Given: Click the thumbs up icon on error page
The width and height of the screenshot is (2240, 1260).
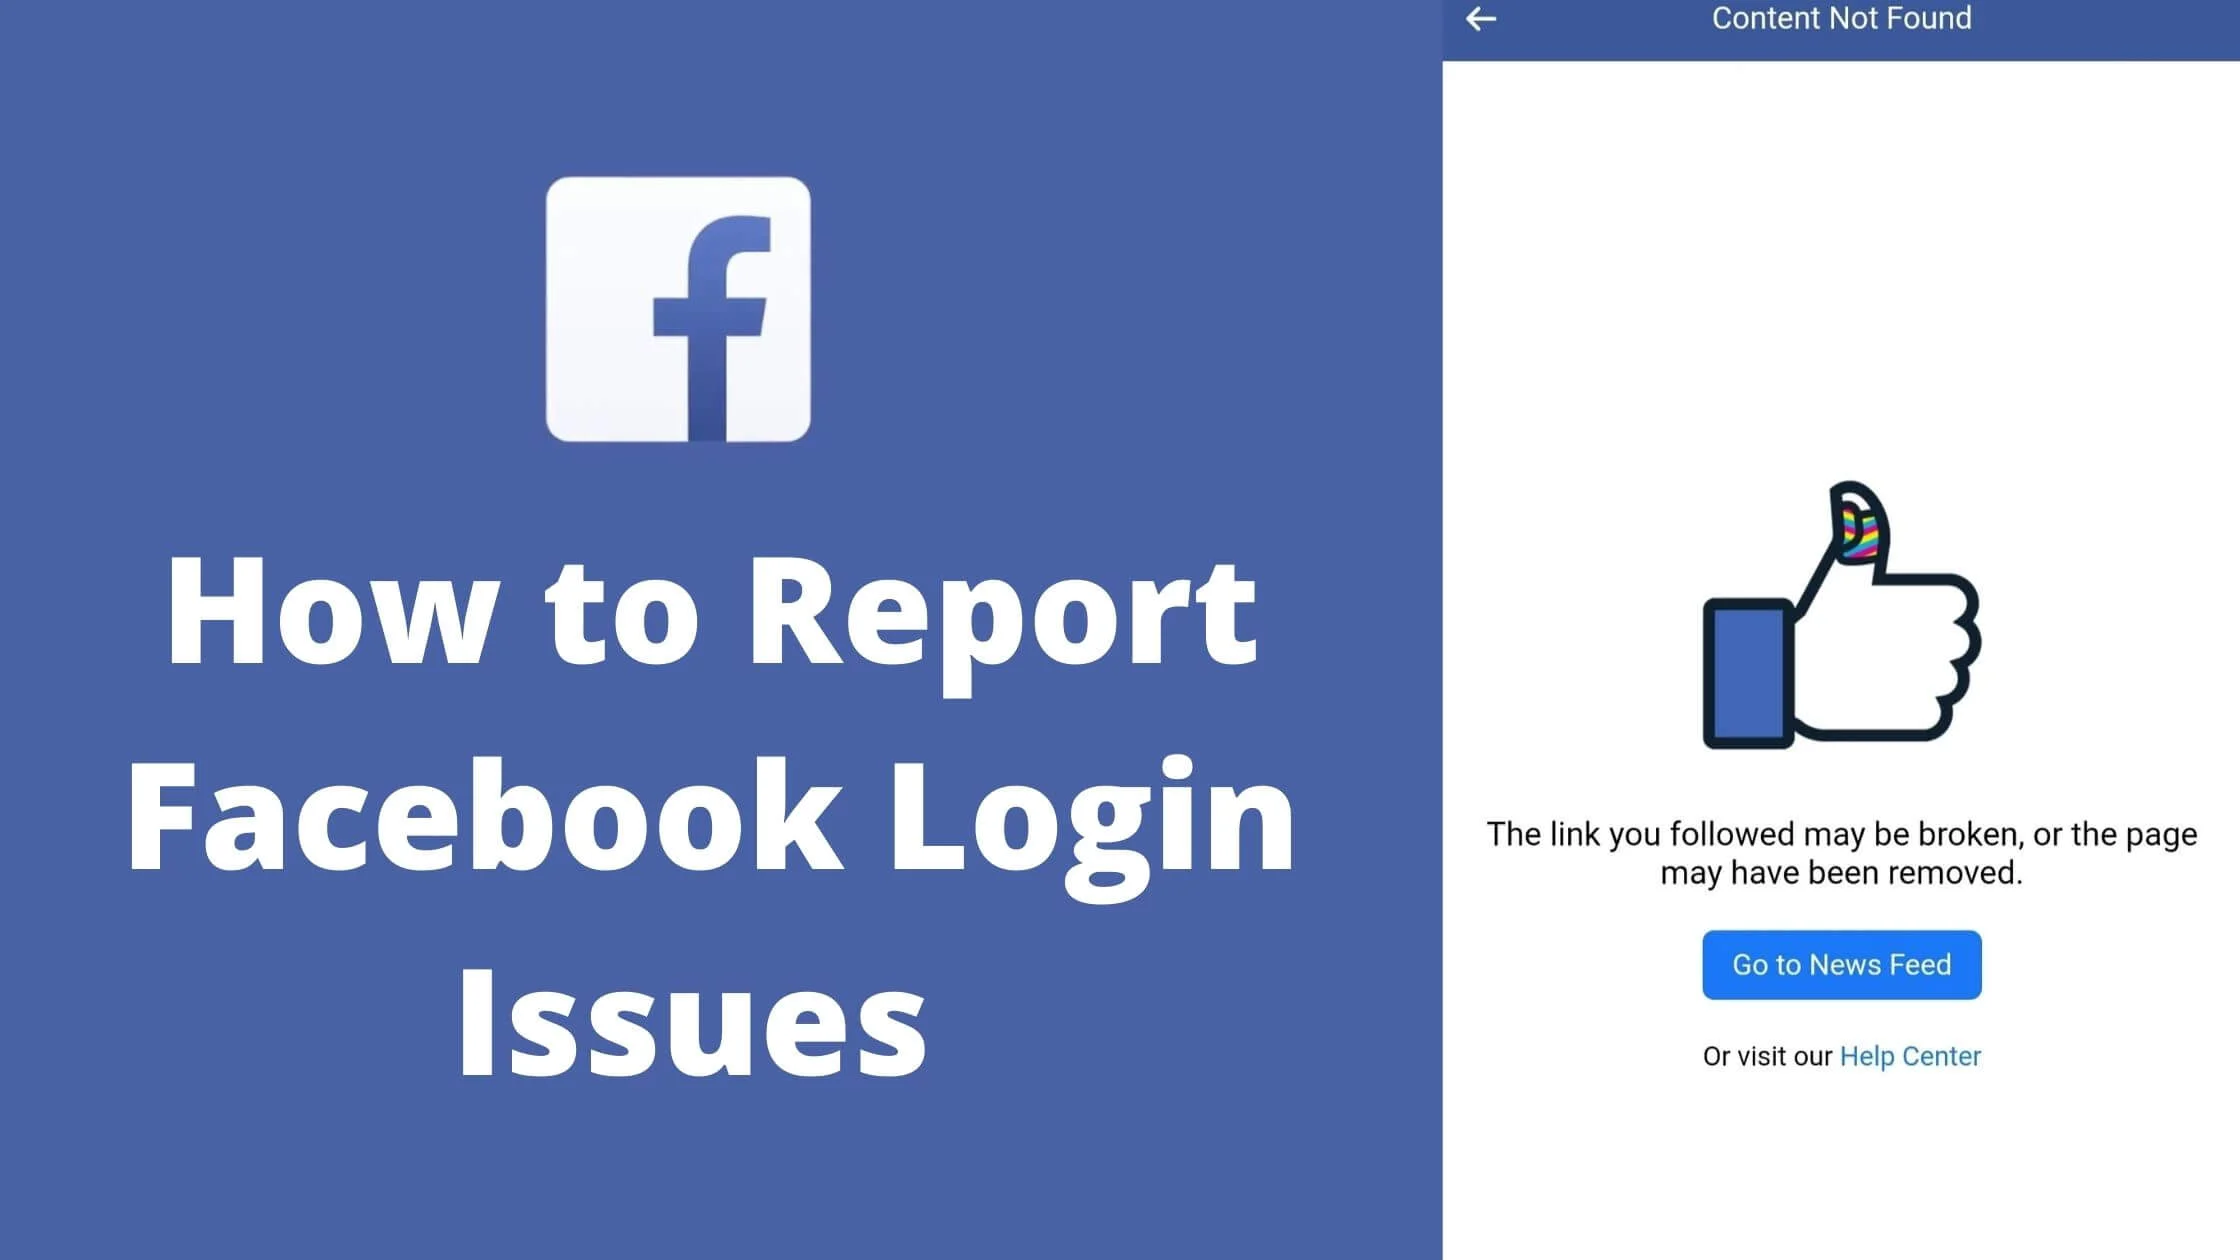Looking at the screenshot, I should point(1842,615).
